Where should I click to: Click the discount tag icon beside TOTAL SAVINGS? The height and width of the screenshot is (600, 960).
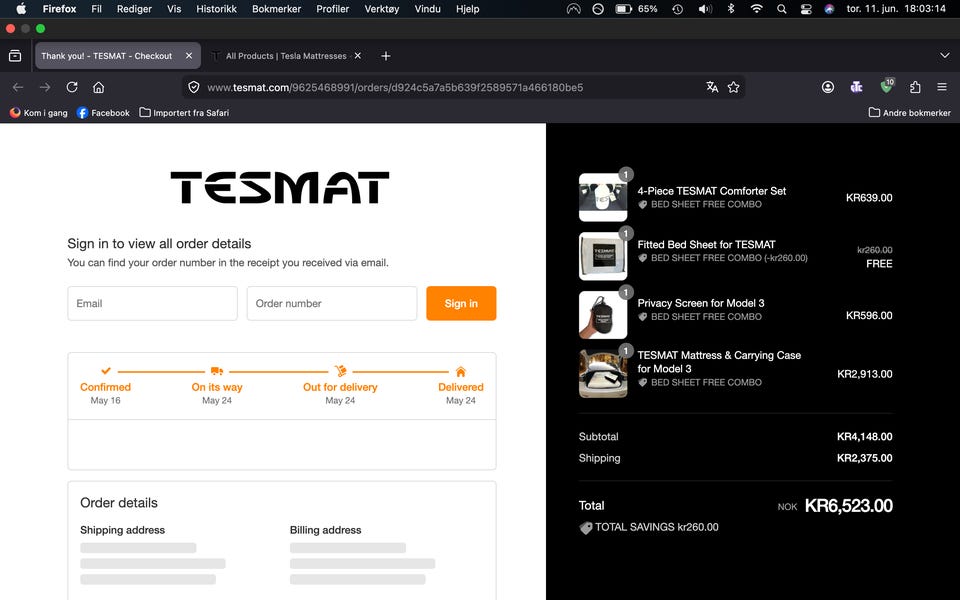click(586, 528)
